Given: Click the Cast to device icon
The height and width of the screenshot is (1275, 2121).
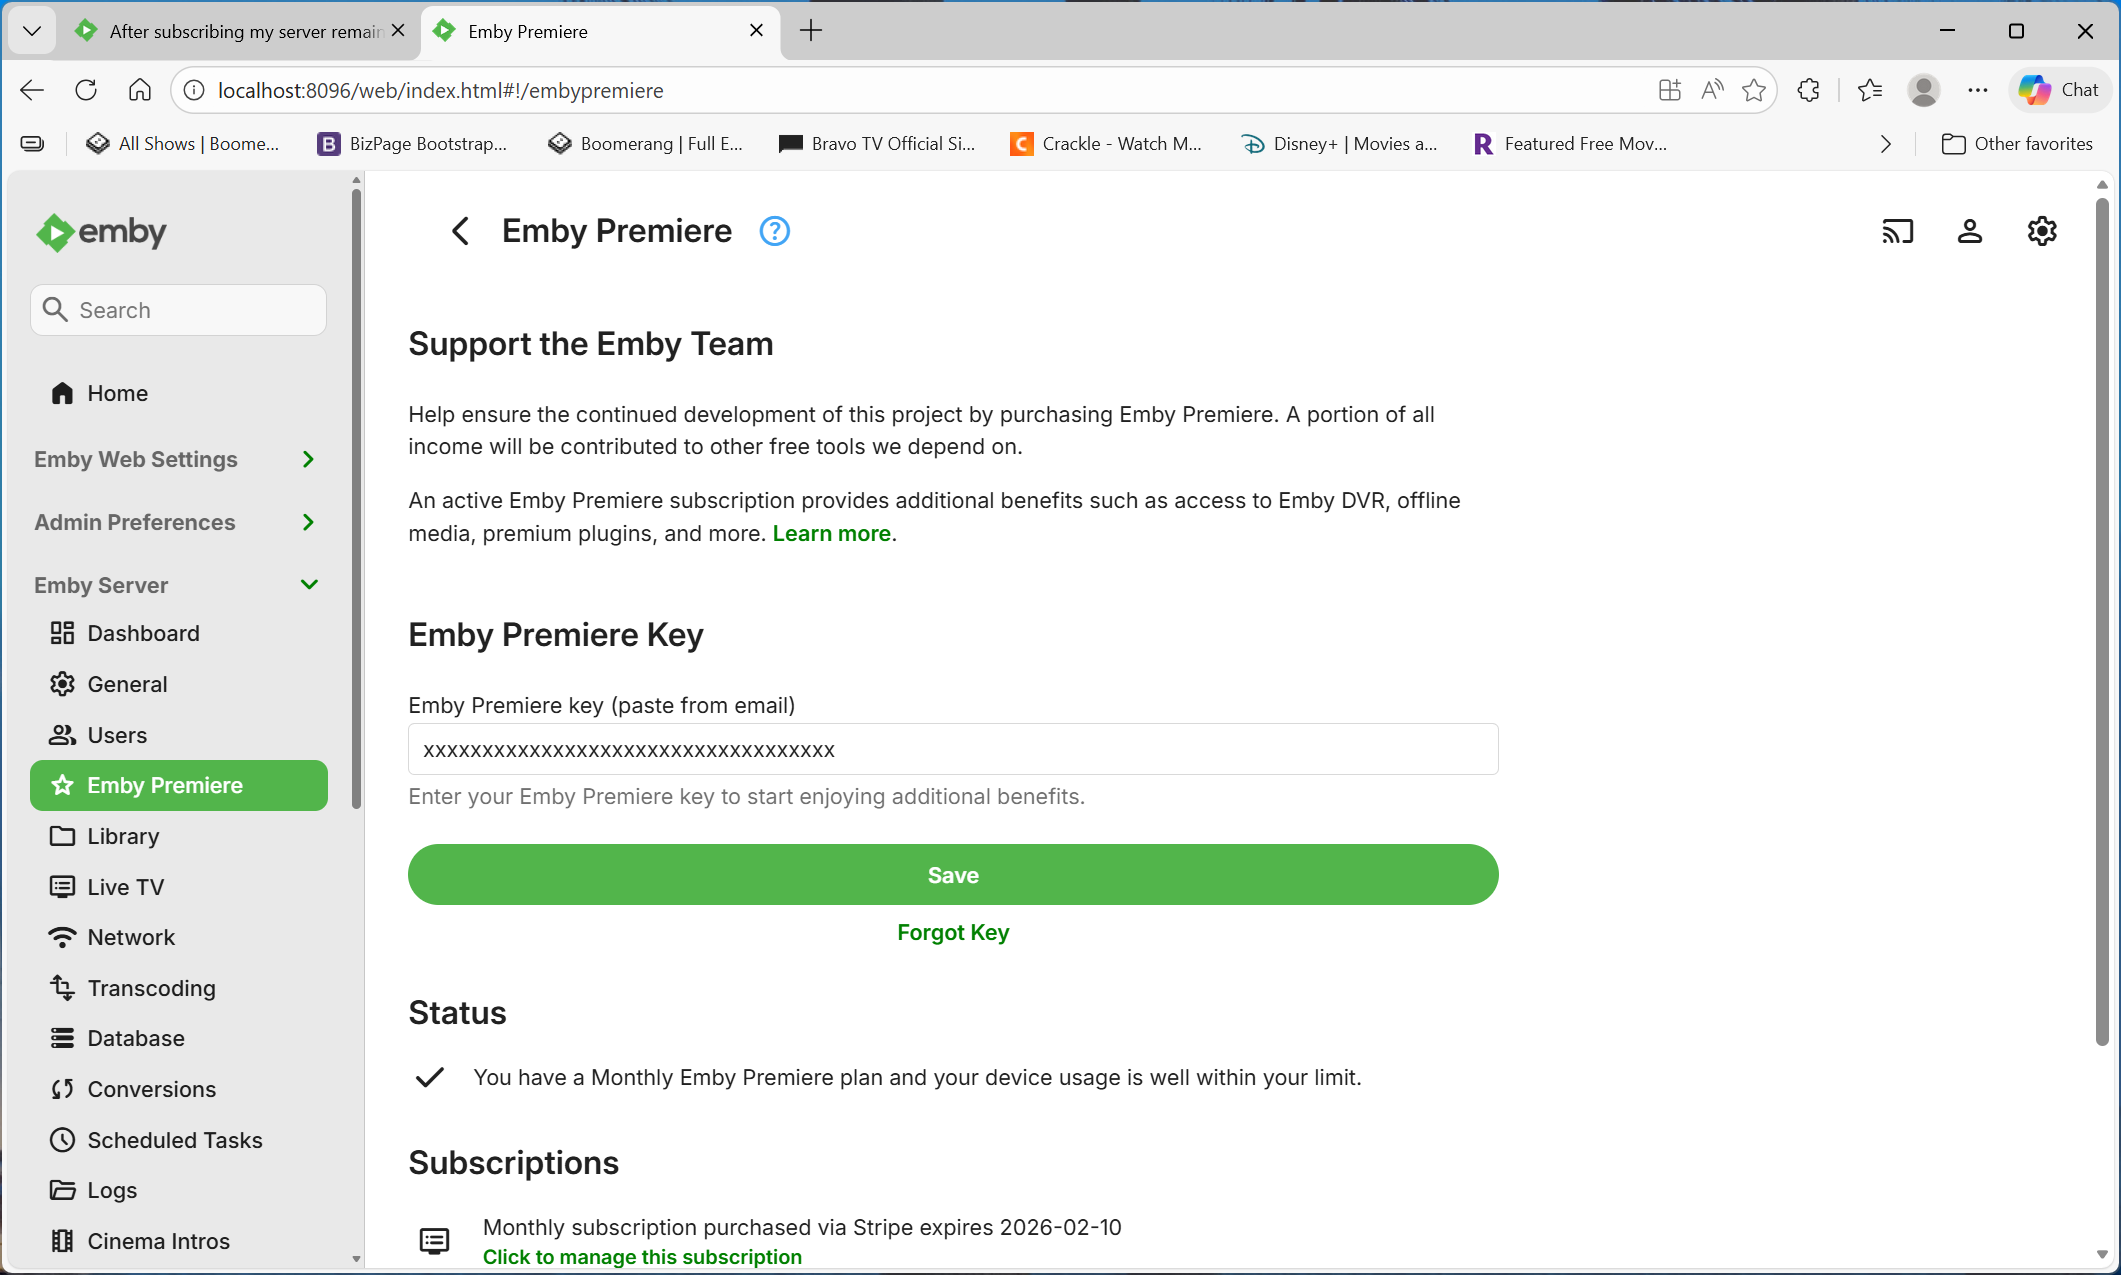Looking at the screenshot, I should coord(1897,232).
